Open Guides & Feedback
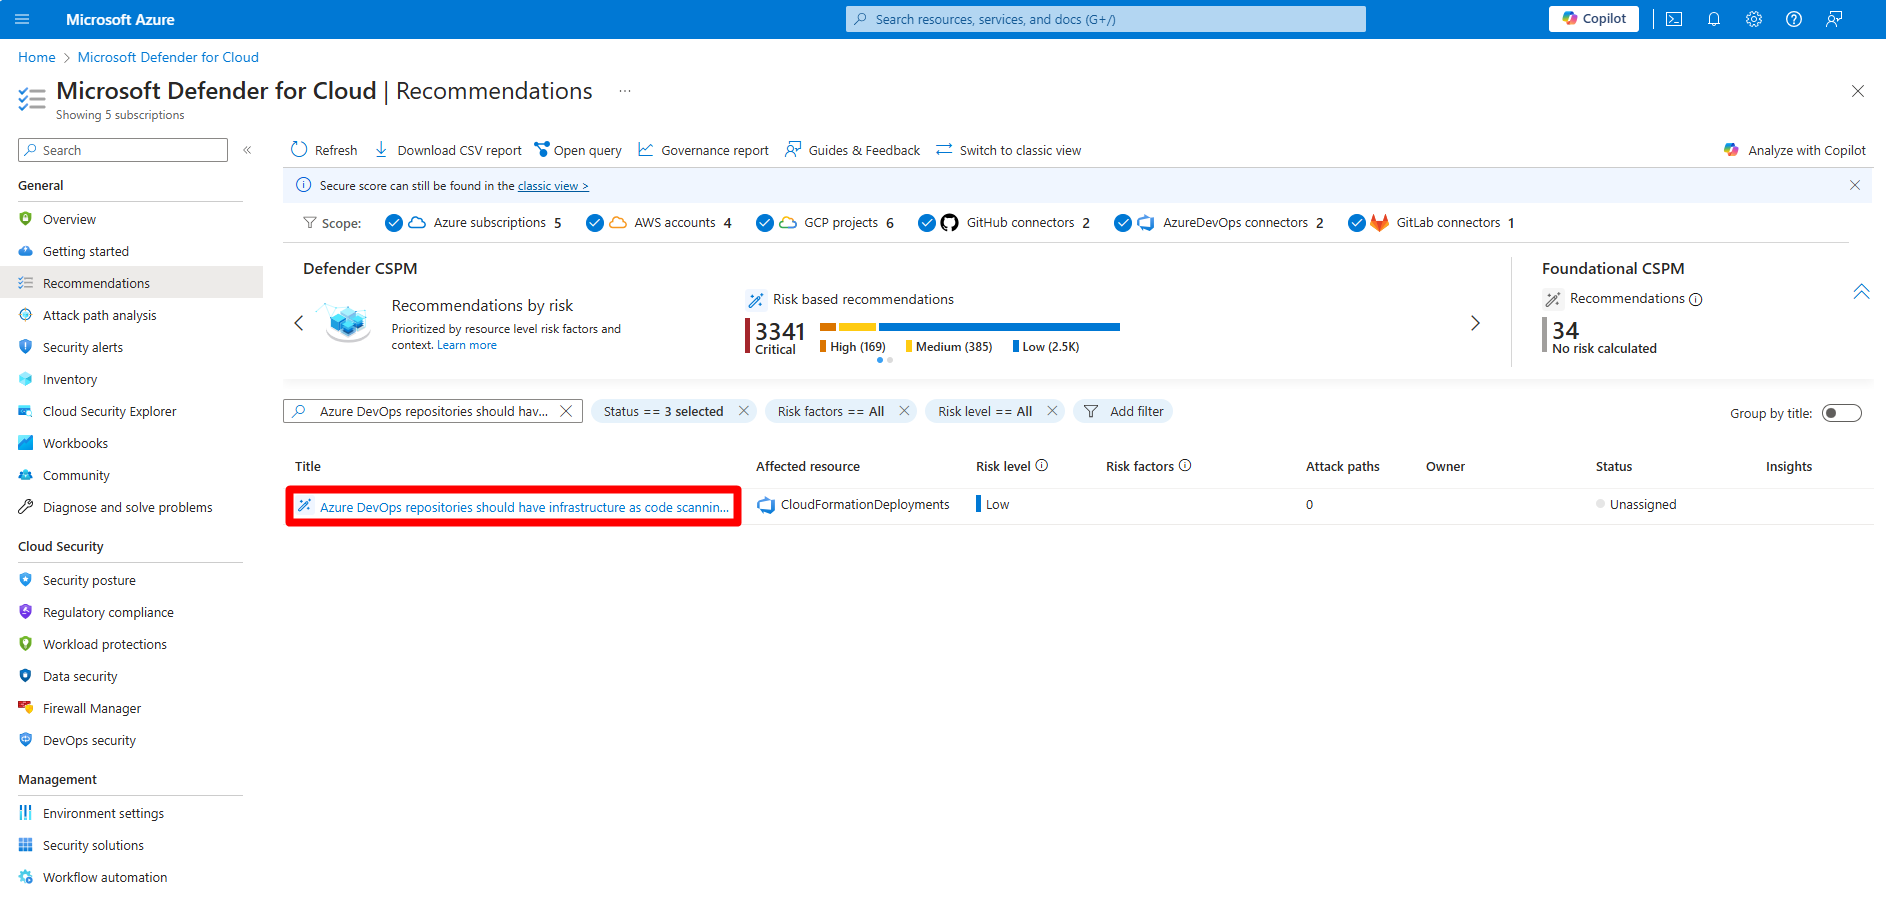Screen dimensions: 1886x901 [x=853, y=150]
